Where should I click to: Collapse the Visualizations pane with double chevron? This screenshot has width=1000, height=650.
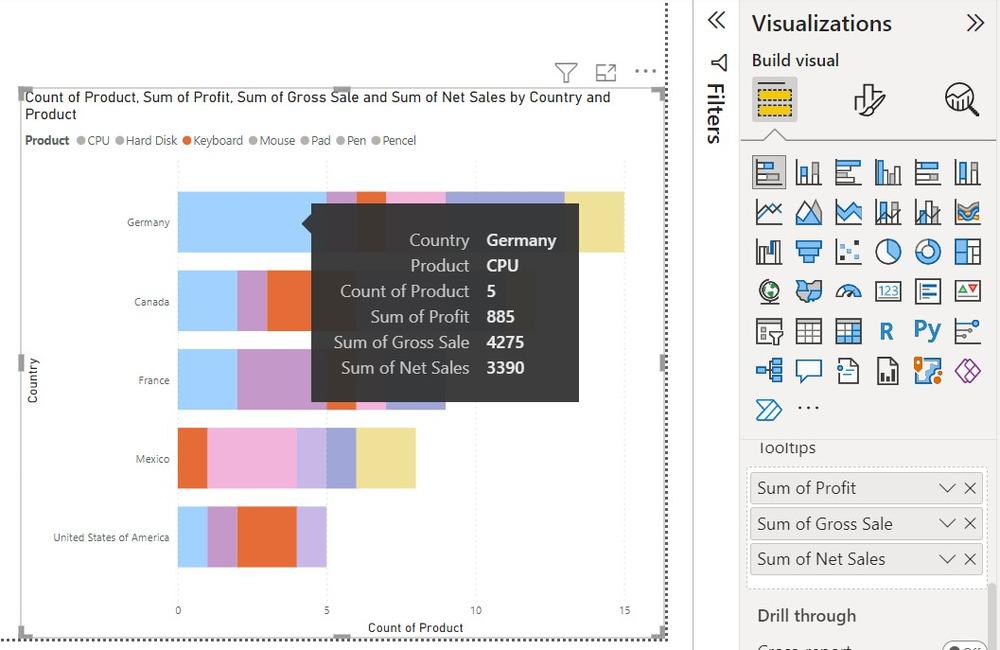[x=975, y=23]
